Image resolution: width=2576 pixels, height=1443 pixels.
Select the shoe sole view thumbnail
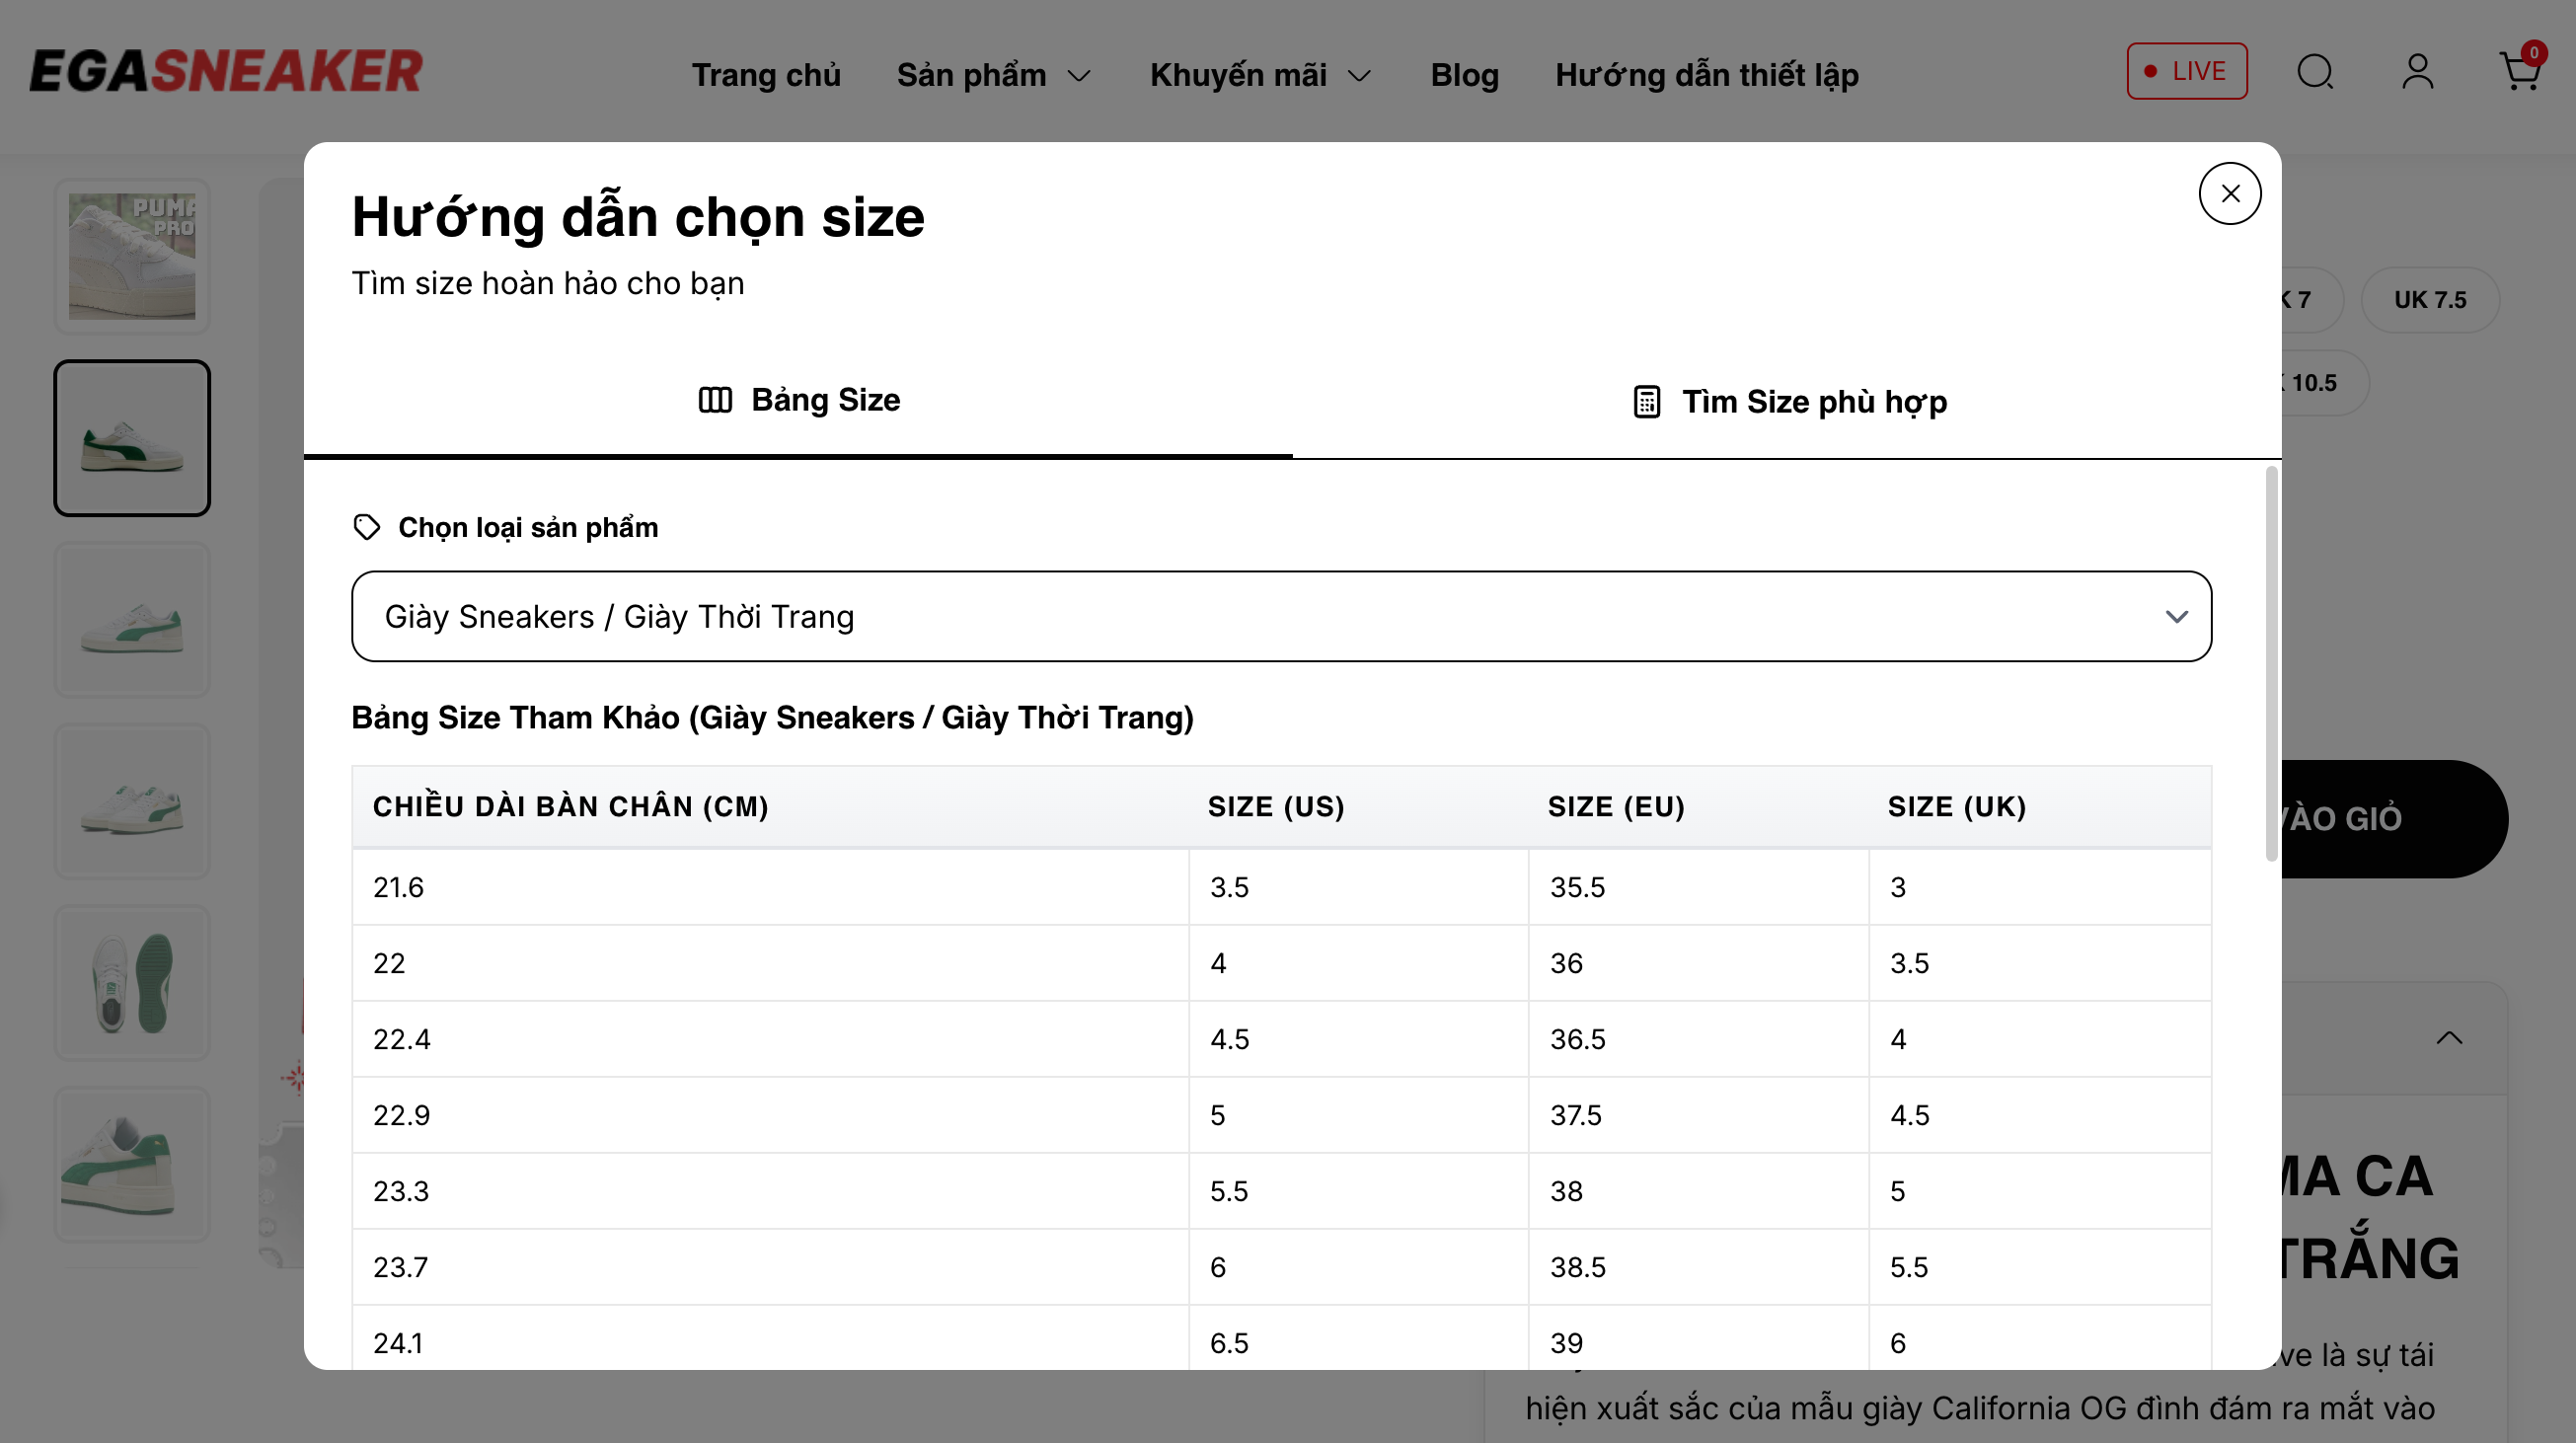click(x=132, y=983)
